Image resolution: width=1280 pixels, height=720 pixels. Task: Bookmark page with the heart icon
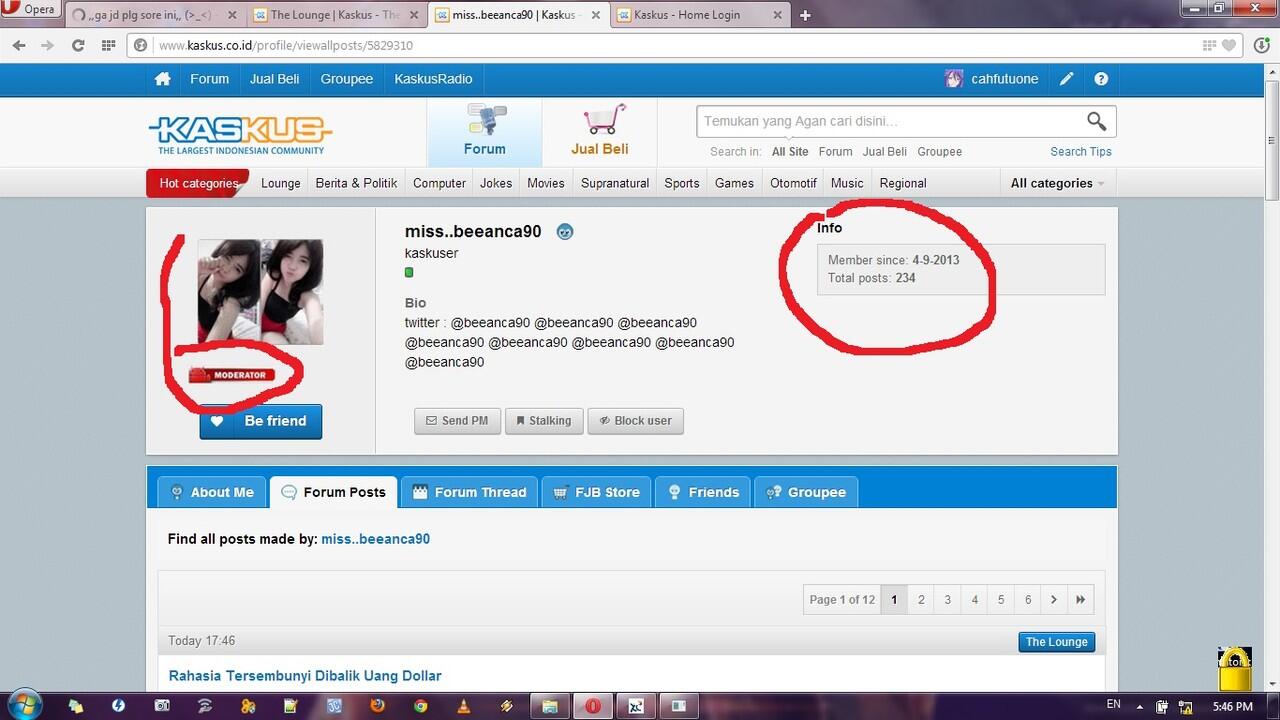[x=1230, y=45]
